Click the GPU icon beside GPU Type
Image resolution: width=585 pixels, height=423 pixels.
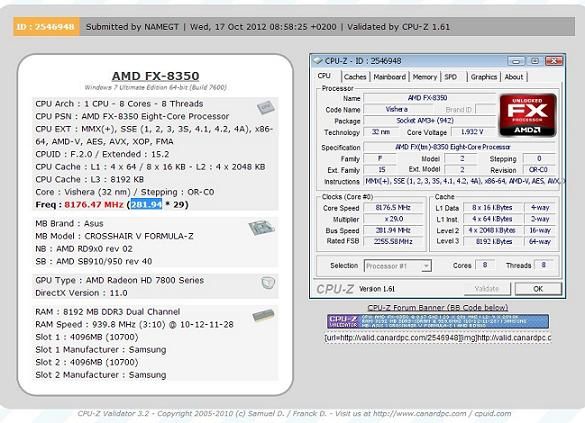[268, 283]
